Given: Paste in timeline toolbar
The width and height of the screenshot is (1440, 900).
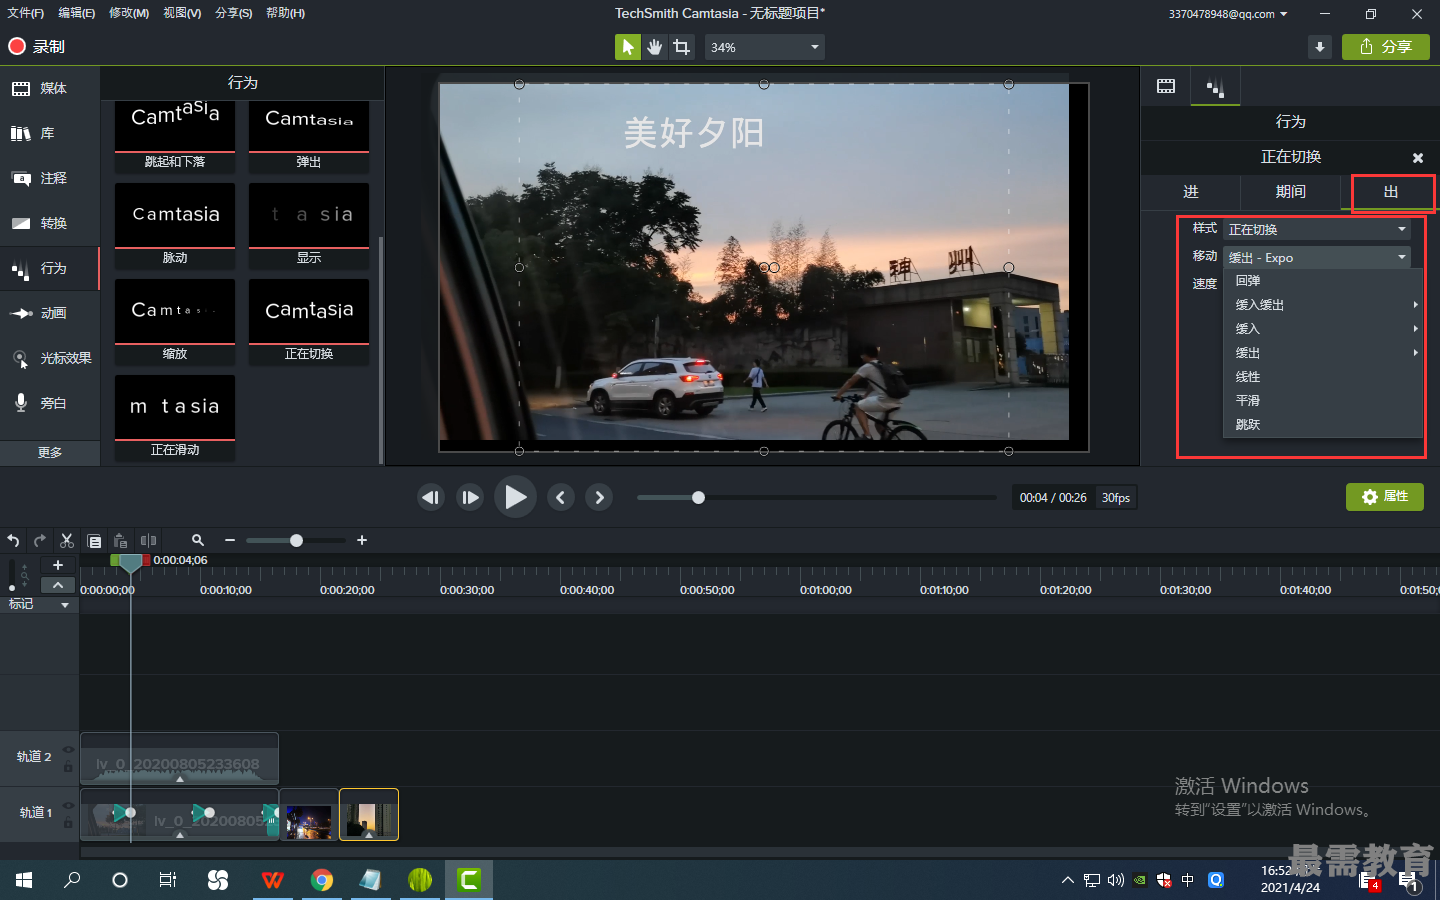Looking at the screenshot, I should 121,541.
